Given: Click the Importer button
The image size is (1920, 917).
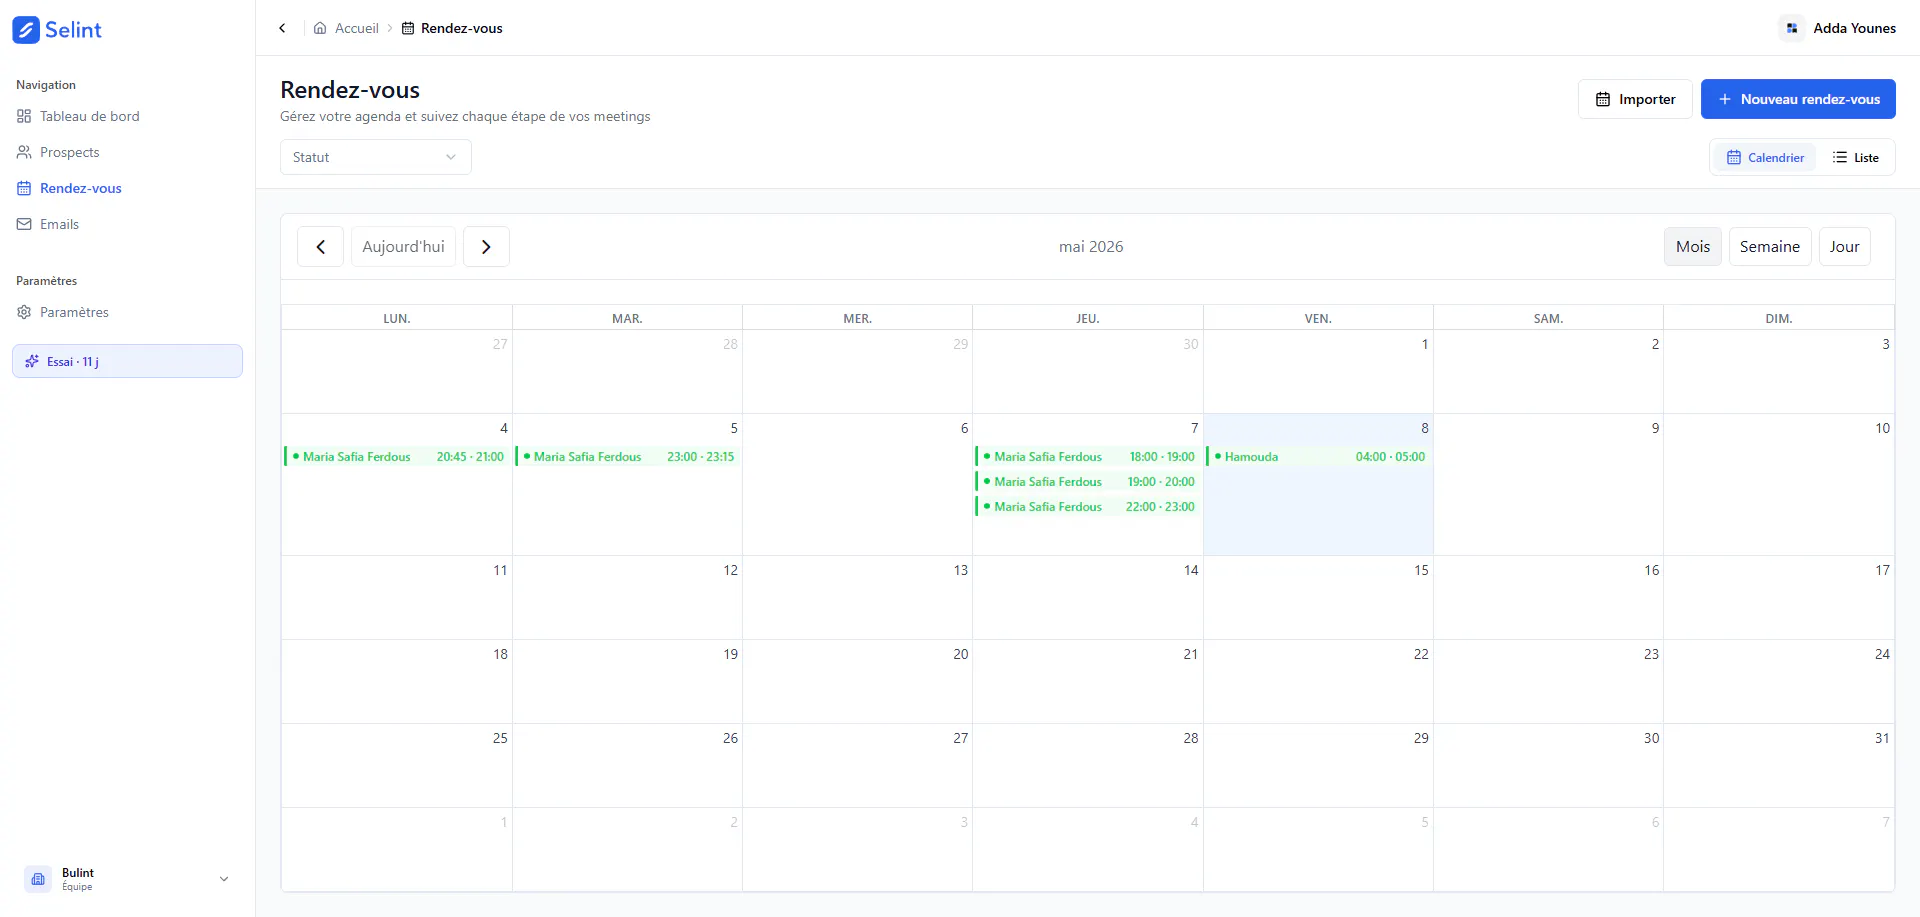Looking at the screenshot, I should coord(1635,99).
